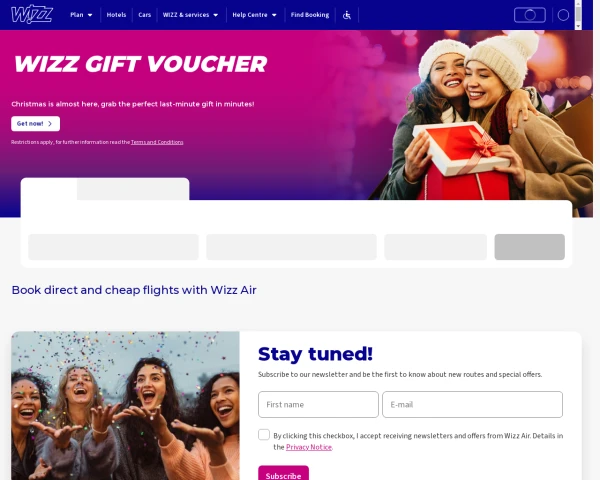
Task: Click the scrollbar up arrow
Action: point(578,2)
